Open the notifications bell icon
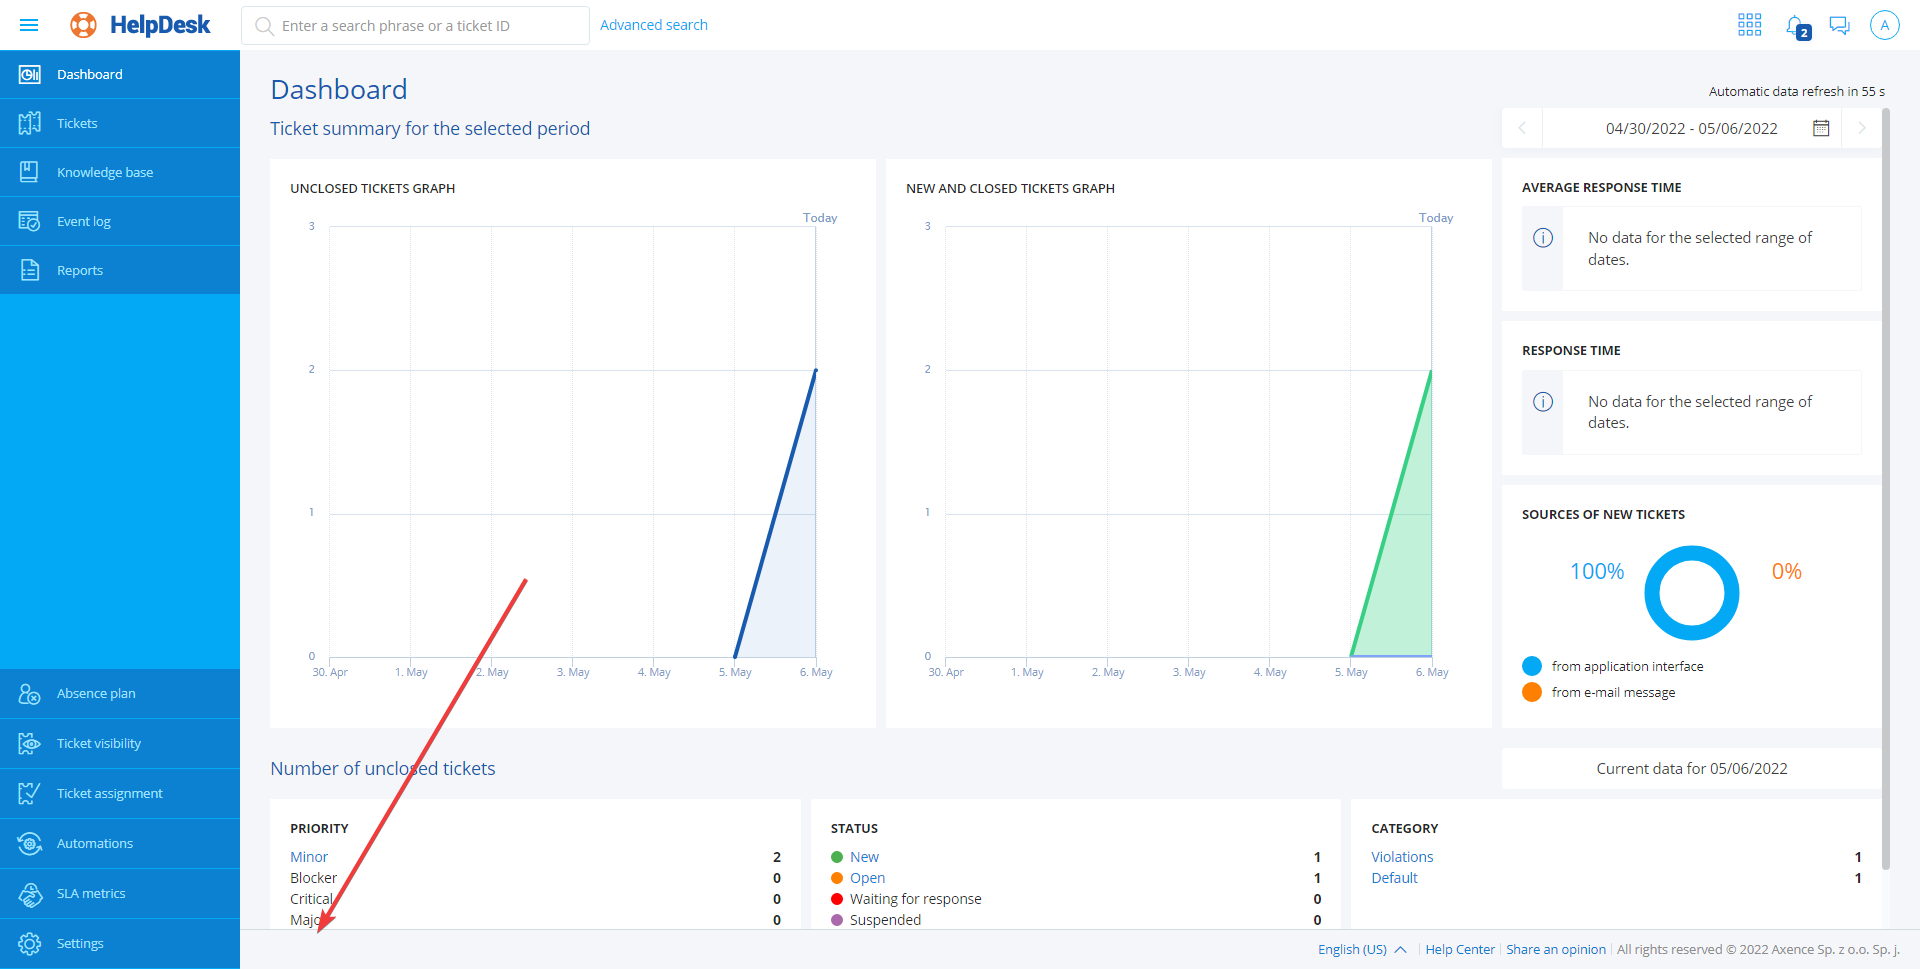 (1796, 26)
